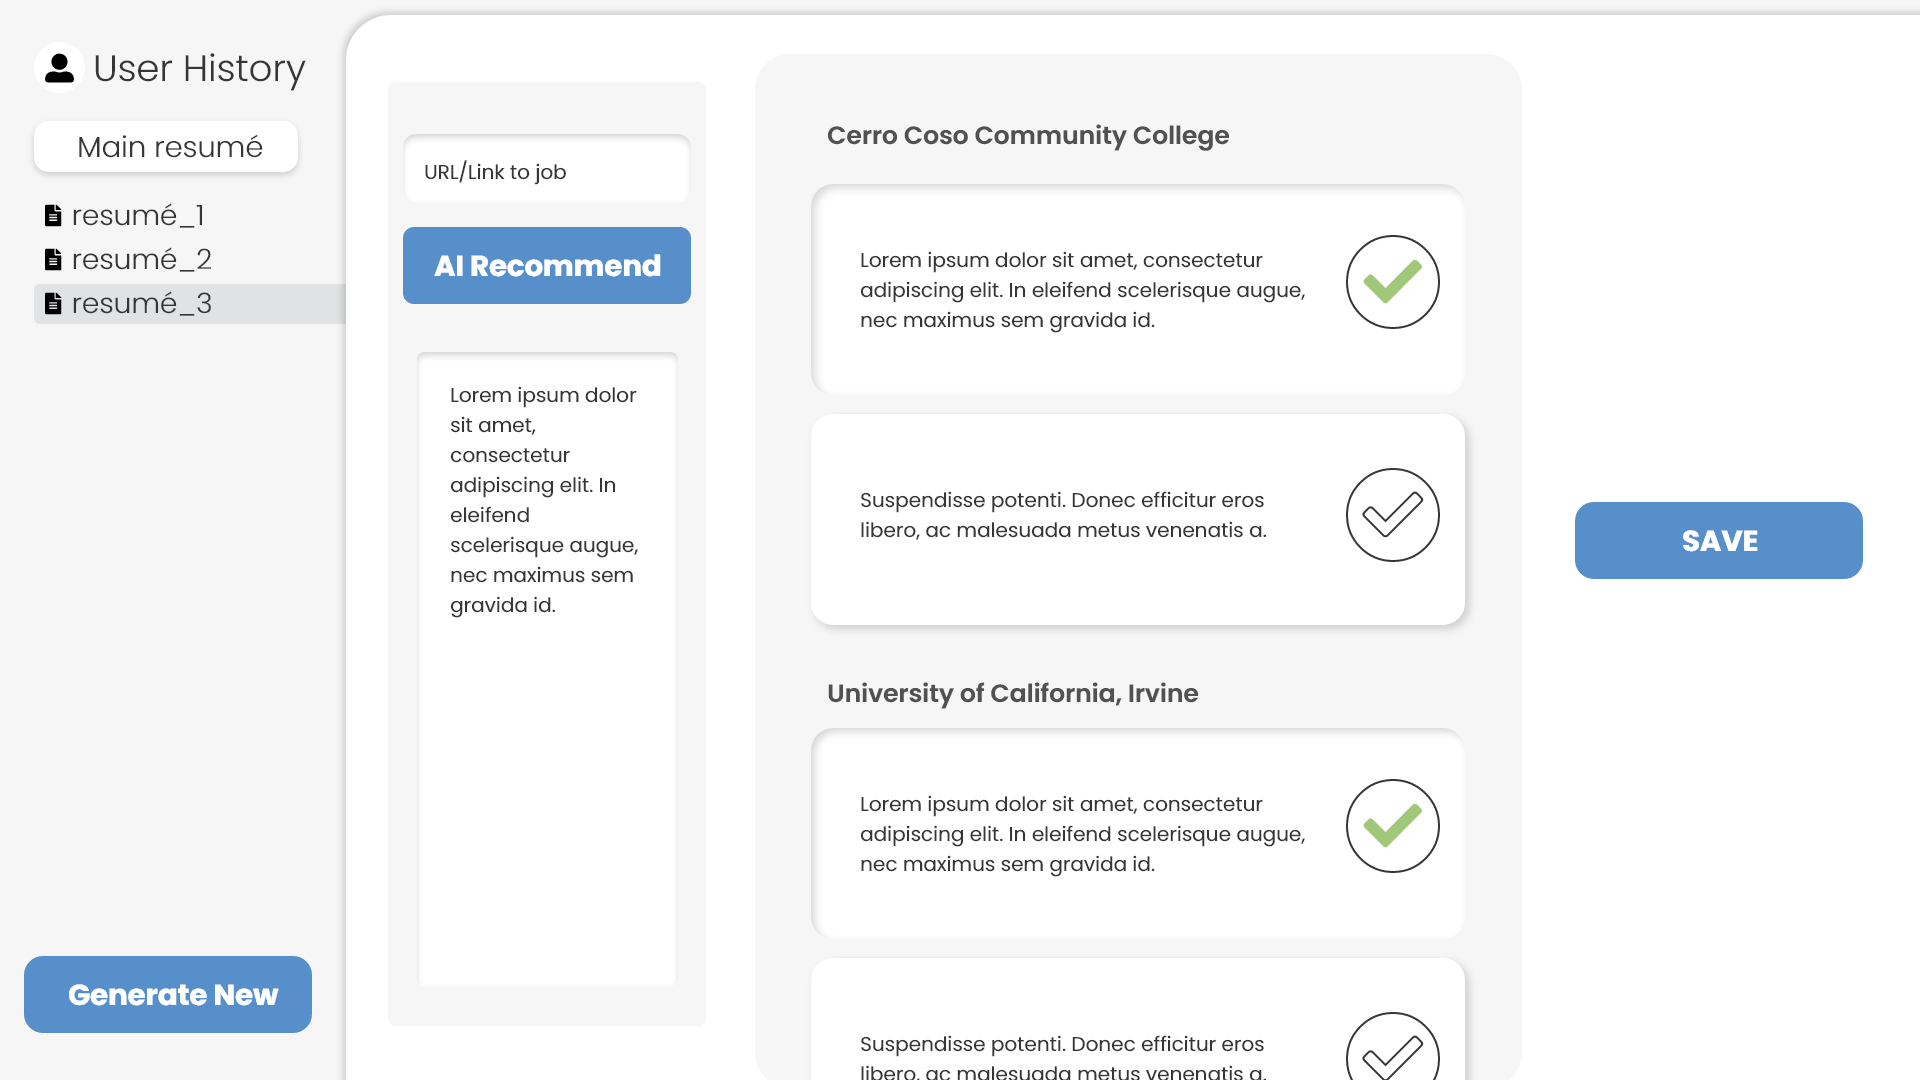Viewport: 1920px width, 1080px height.
Task: Click Generate New to create a resumé
Action: [x=168, y=994]
